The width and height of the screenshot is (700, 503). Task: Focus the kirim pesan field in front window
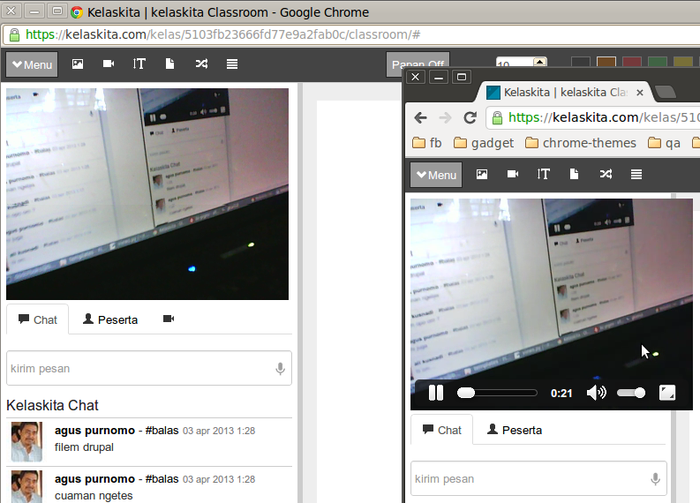(539, 478)
